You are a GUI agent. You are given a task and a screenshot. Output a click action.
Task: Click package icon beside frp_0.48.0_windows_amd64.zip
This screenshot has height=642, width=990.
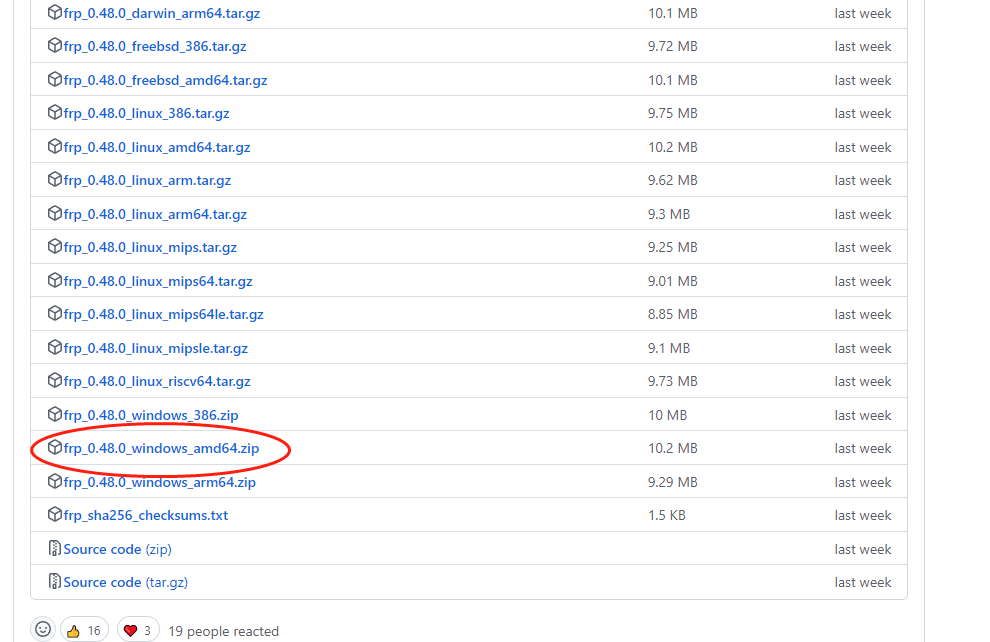point(55,448)
